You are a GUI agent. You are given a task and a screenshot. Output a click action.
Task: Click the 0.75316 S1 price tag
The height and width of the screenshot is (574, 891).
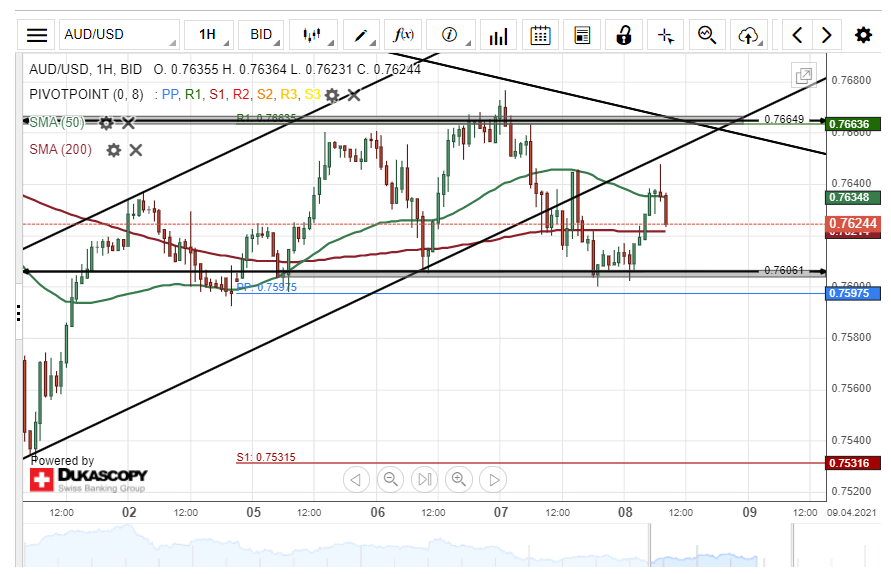853,463
